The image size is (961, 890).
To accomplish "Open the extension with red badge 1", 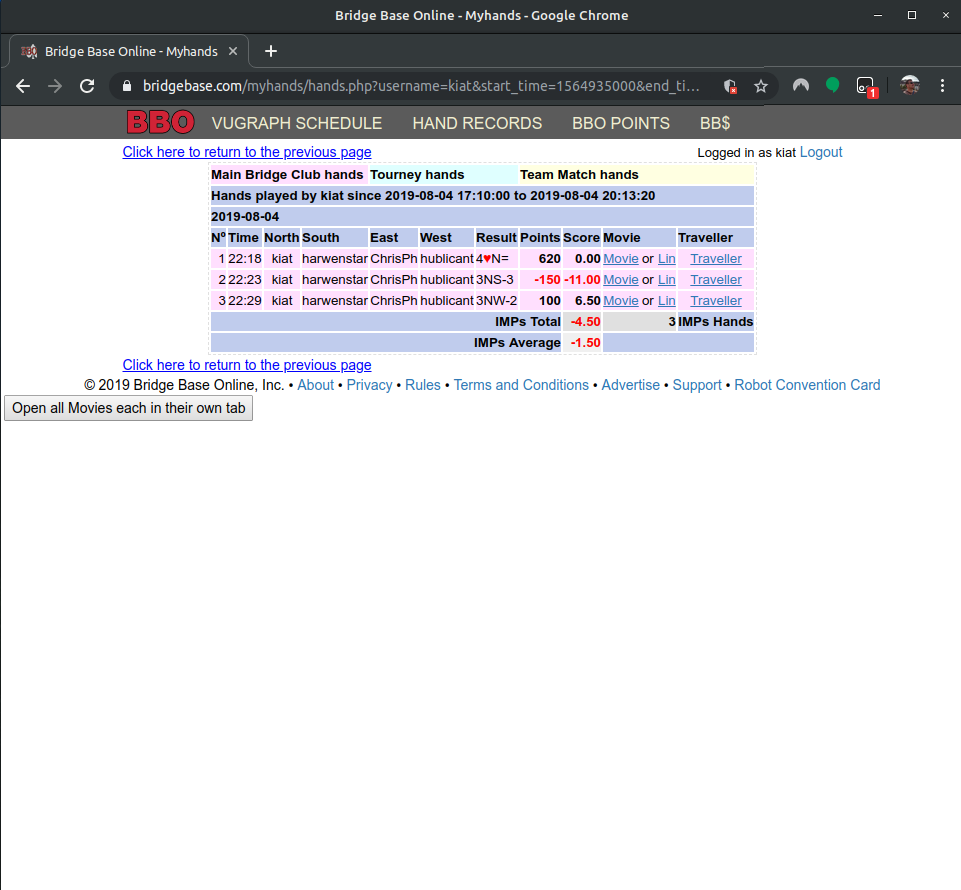I will click(866, 86).
